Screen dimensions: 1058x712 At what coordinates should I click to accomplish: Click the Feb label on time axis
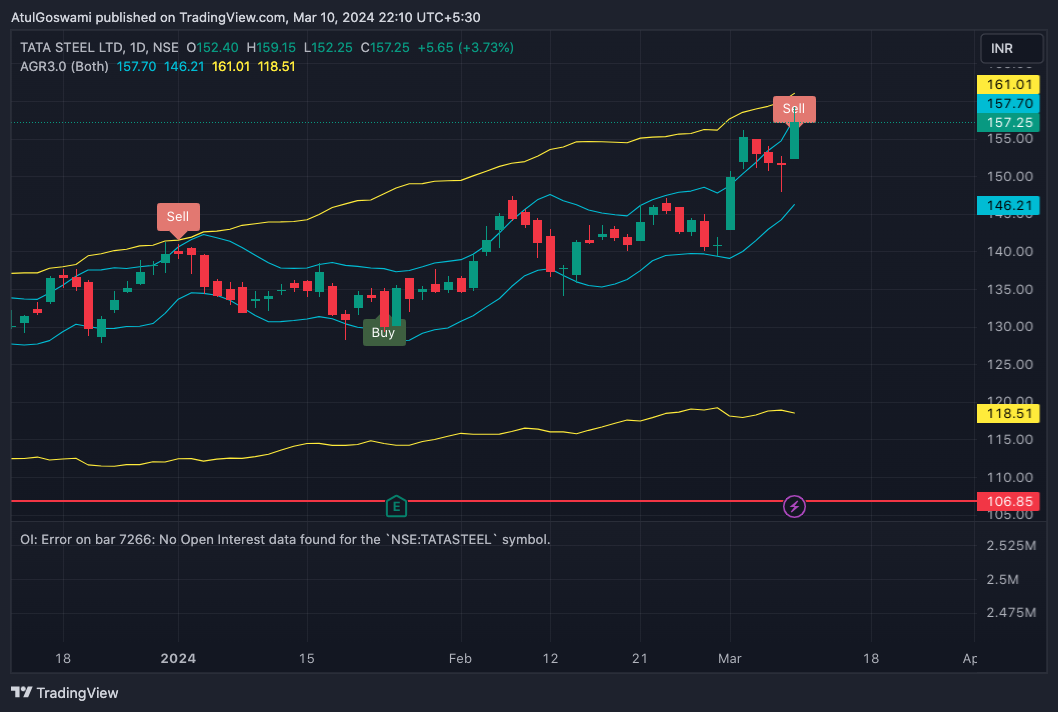(x=460, y=658)
